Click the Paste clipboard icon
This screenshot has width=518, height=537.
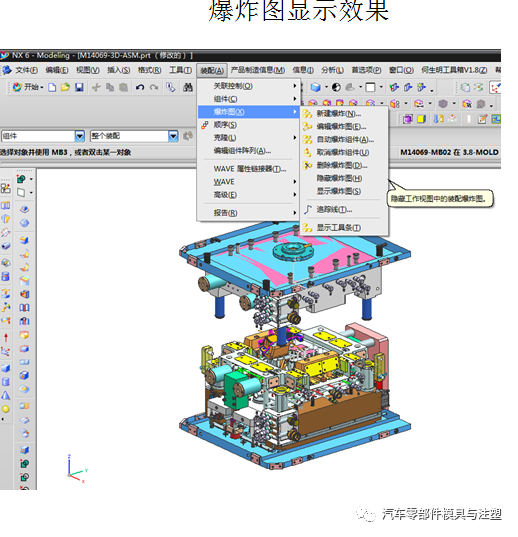(123, 88)
